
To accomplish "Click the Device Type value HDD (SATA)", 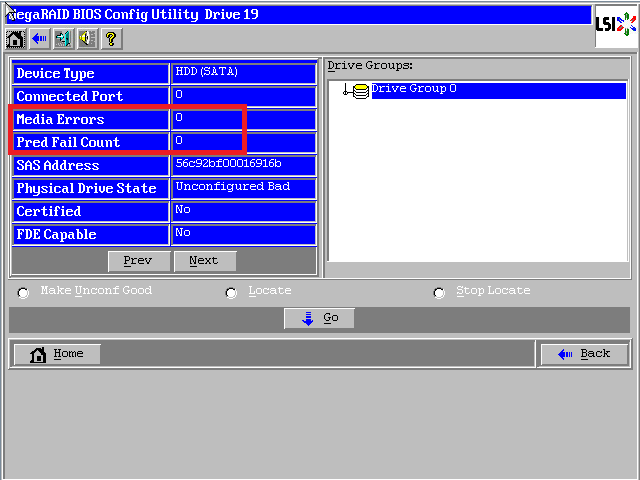I will pos(244,73).
